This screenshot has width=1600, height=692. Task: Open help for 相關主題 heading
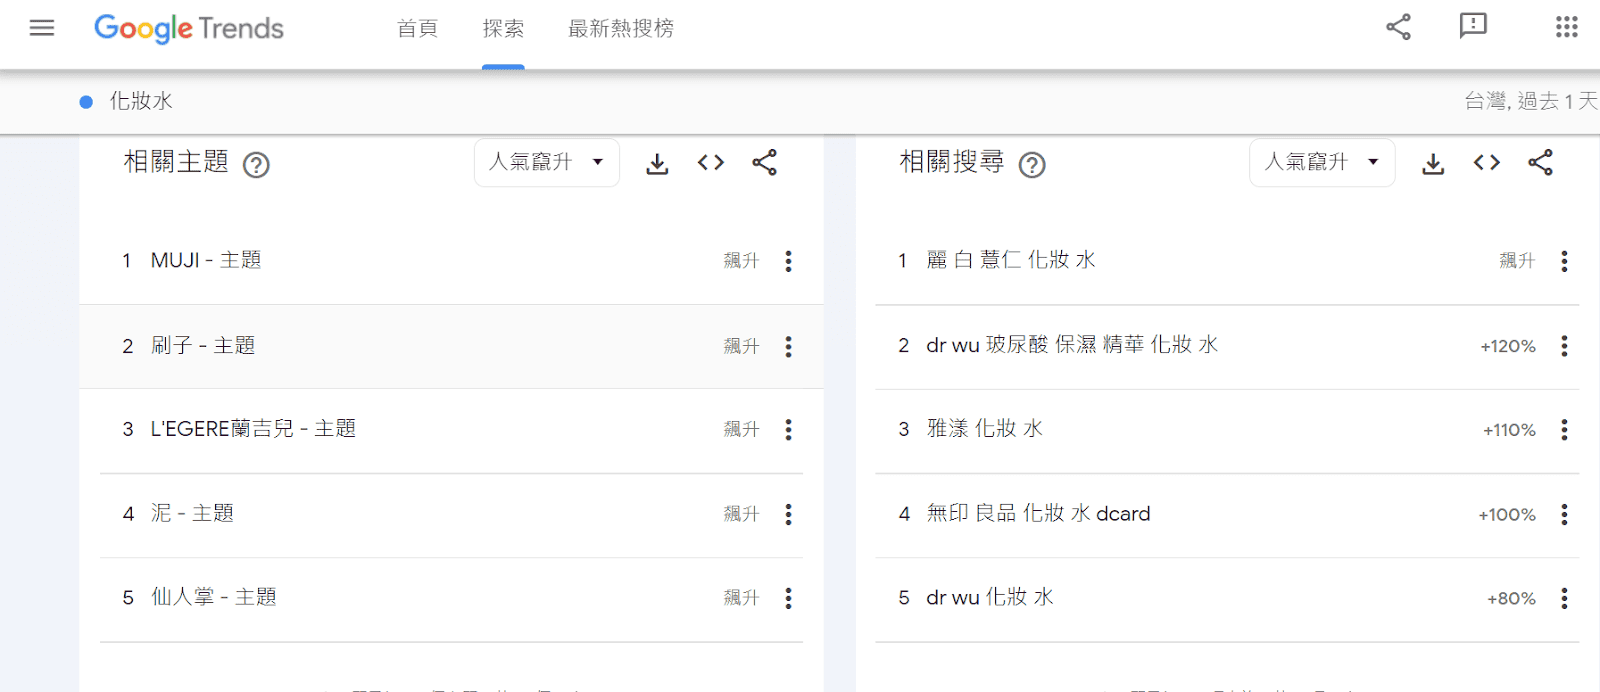point(257,164)
